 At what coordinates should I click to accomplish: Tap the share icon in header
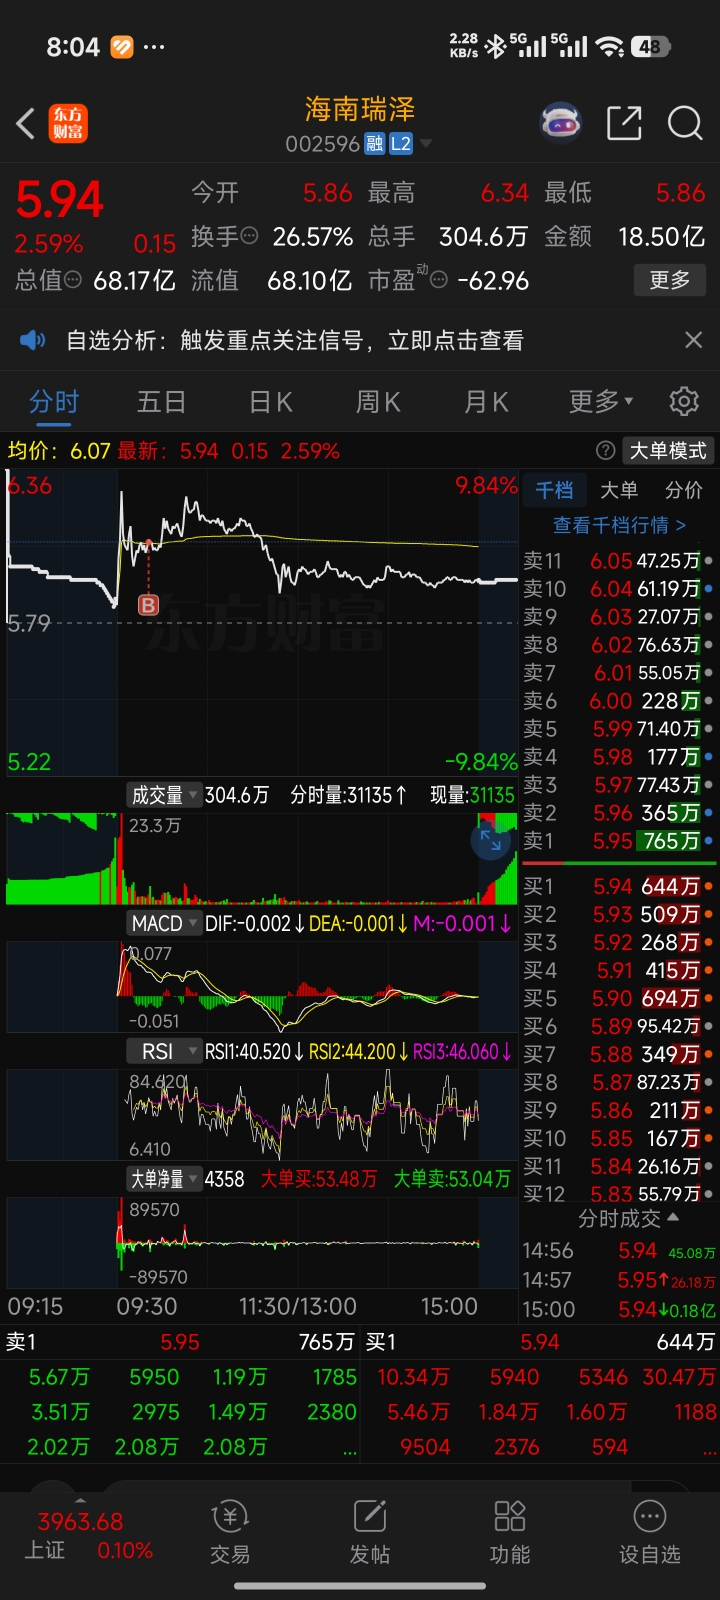tap(624, 123)
